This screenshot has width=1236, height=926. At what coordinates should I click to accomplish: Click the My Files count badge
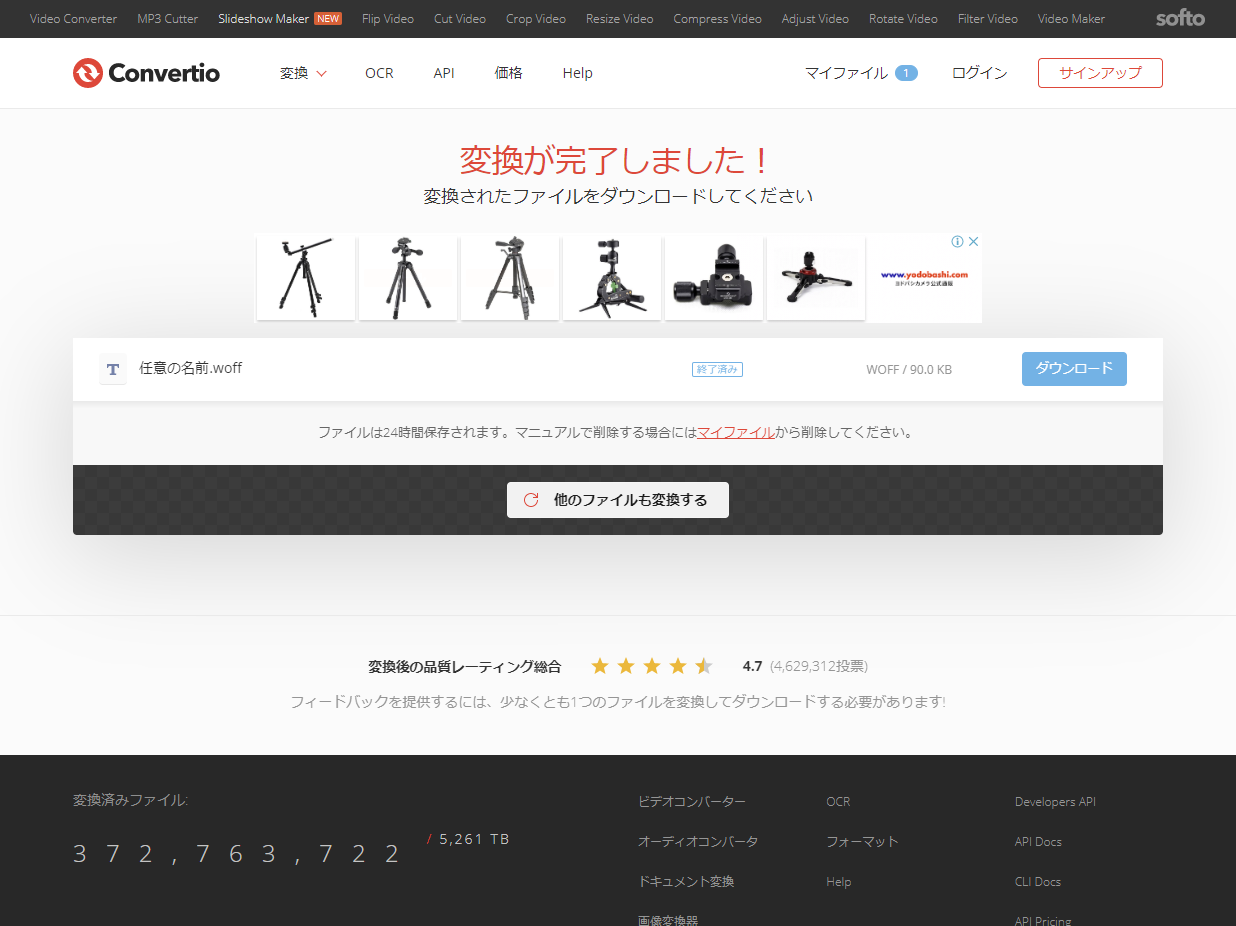pyautogui.click(x=906, y=73)
